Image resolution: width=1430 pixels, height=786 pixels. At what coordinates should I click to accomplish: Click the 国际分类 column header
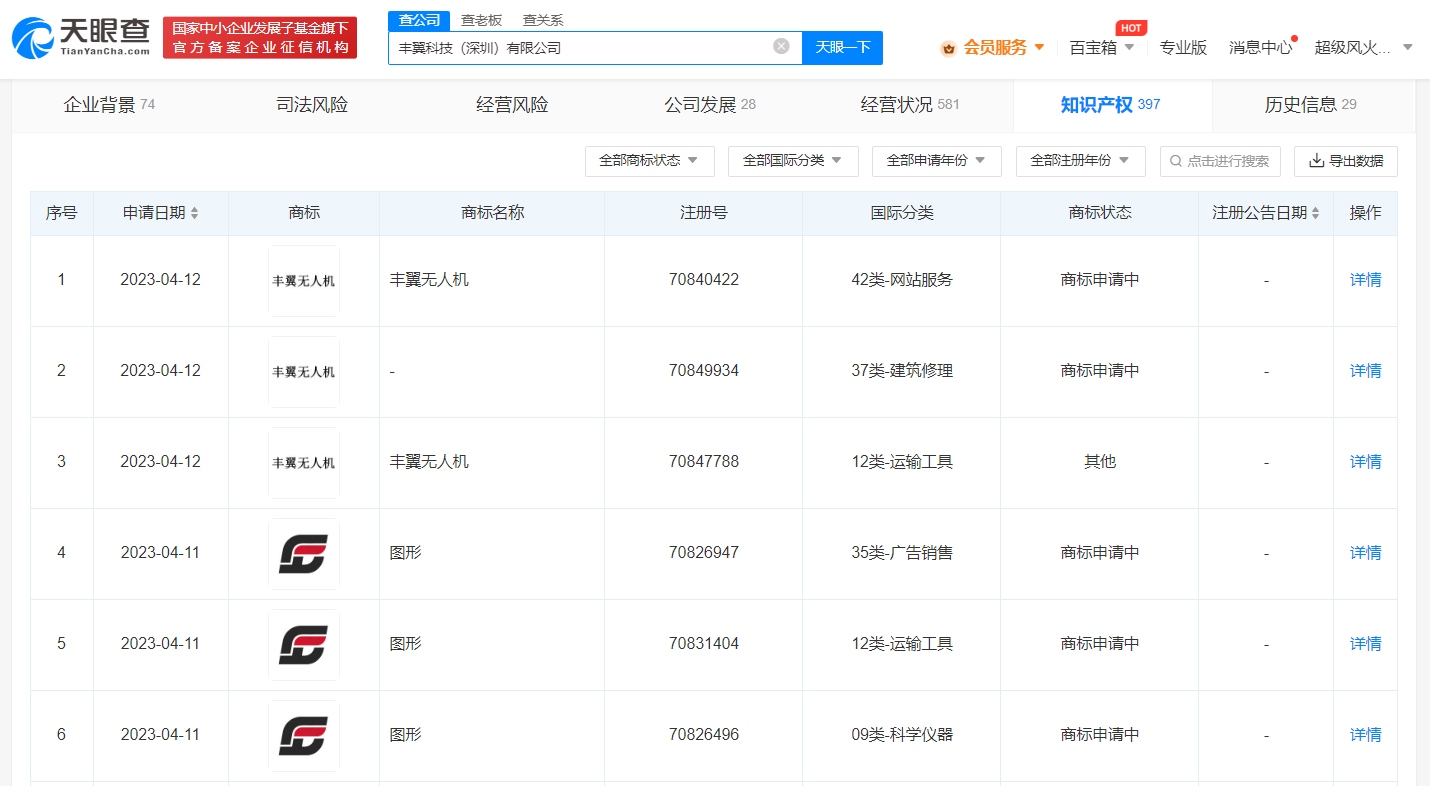point(901,213)
